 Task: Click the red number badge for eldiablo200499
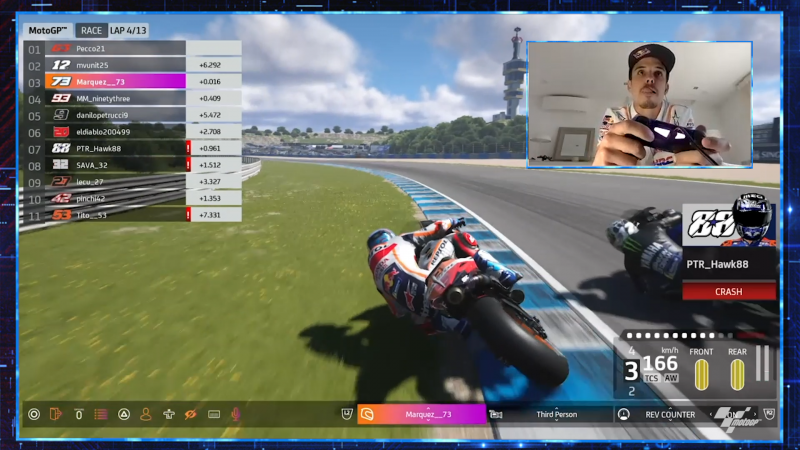(x=61, y=132)
